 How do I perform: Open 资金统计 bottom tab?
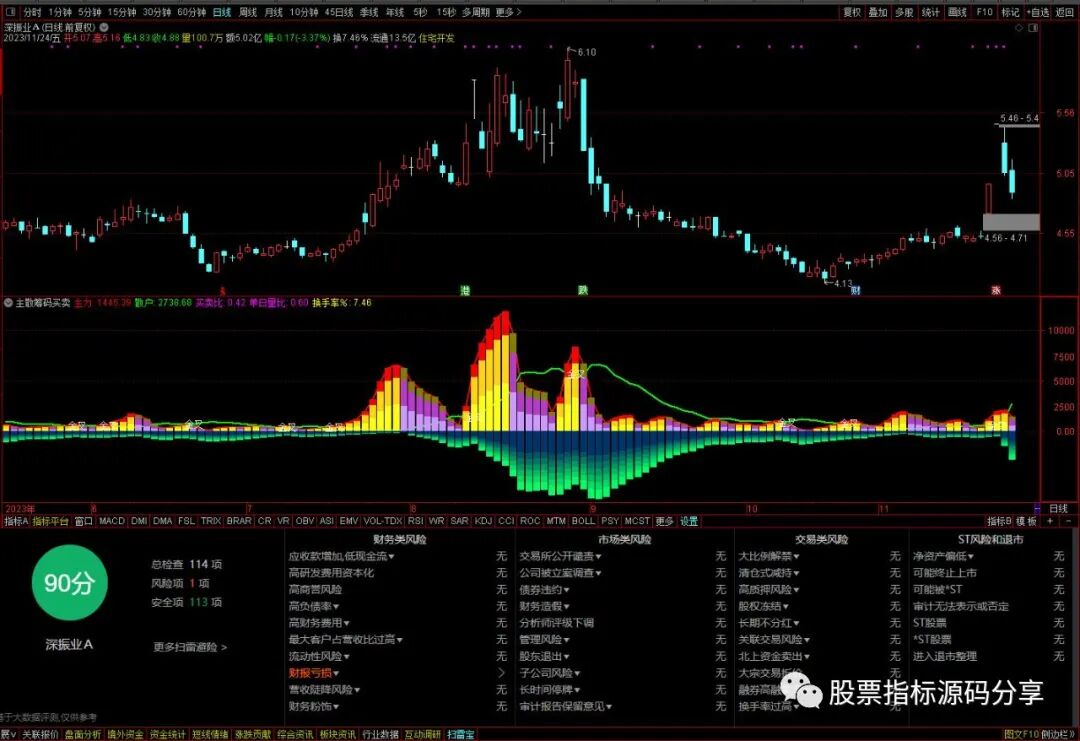tap(167, 735)
